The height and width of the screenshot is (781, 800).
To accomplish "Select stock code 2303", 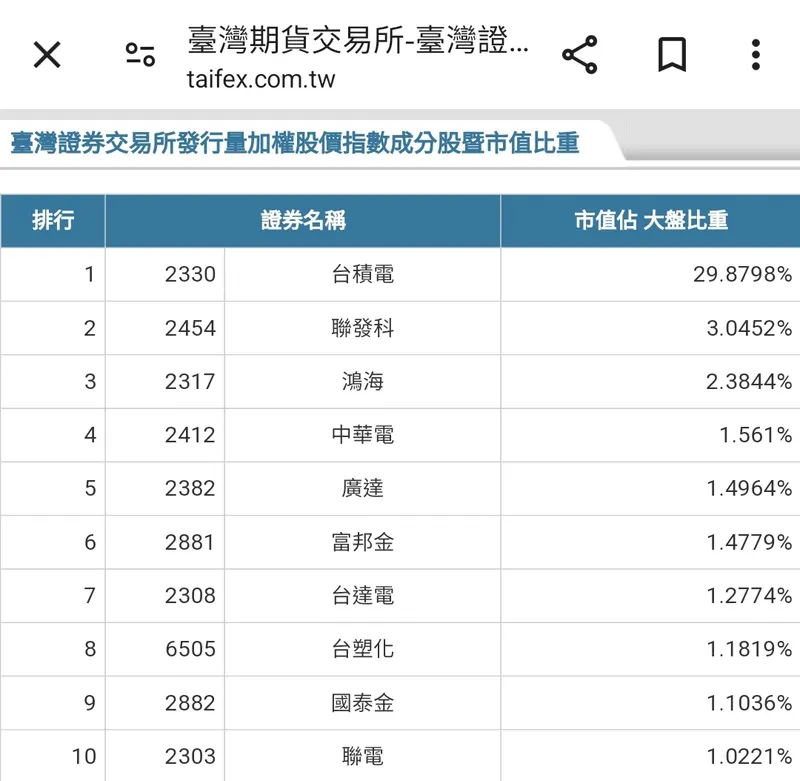I will click(x=190, y=757).
